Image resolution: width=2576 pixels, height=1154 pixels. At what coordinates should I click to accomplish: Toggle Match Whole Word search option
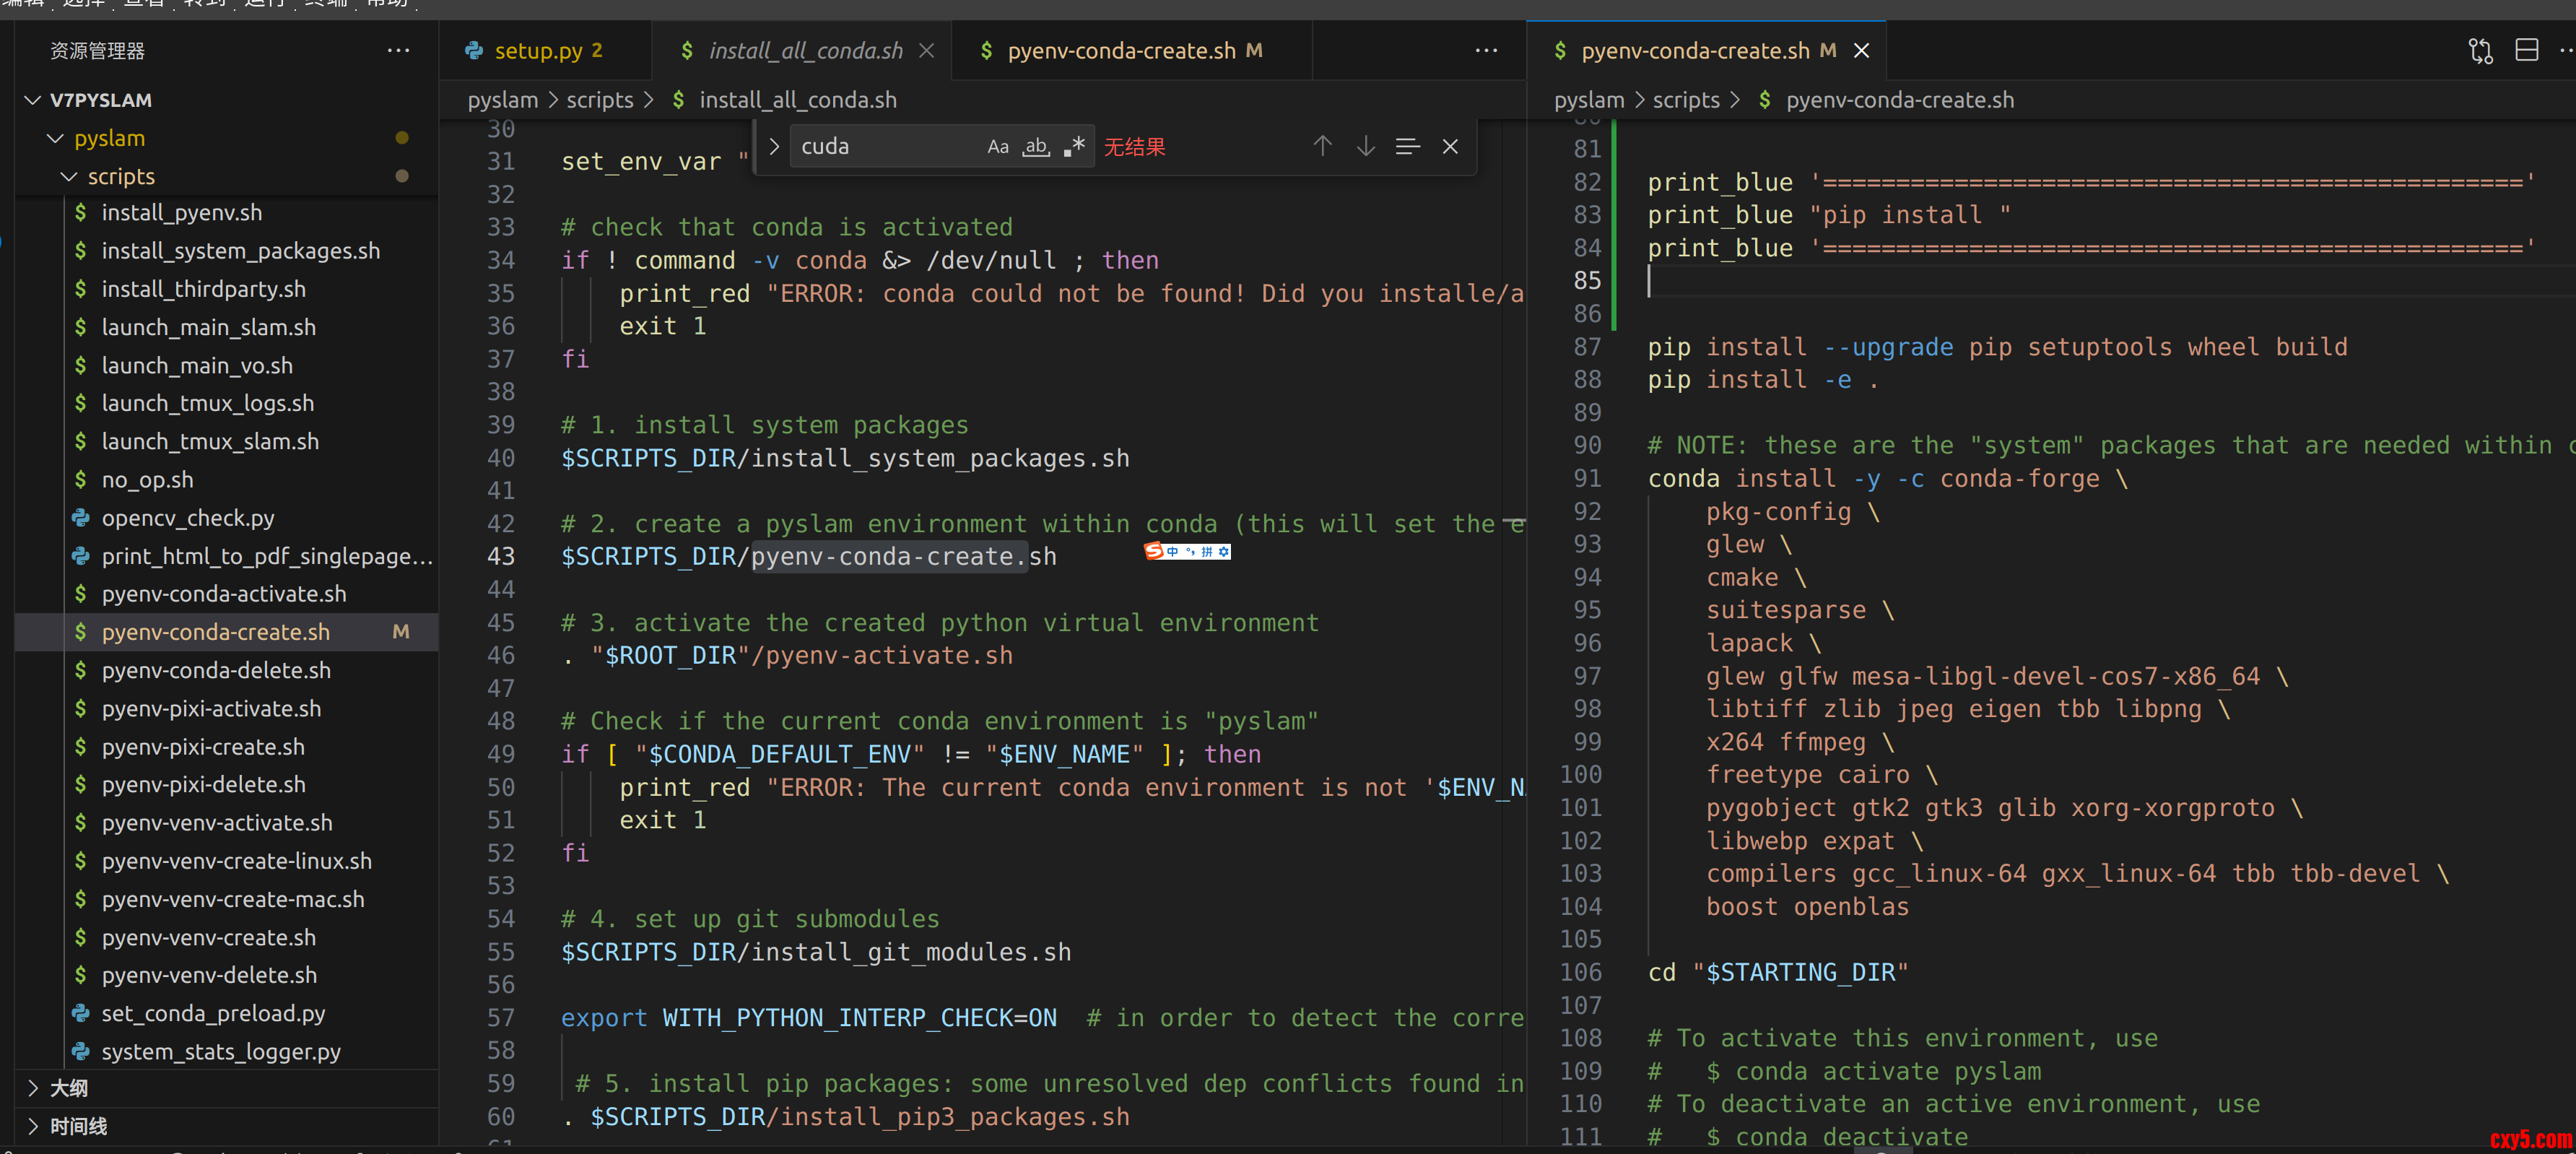[x=1036, y=147]
